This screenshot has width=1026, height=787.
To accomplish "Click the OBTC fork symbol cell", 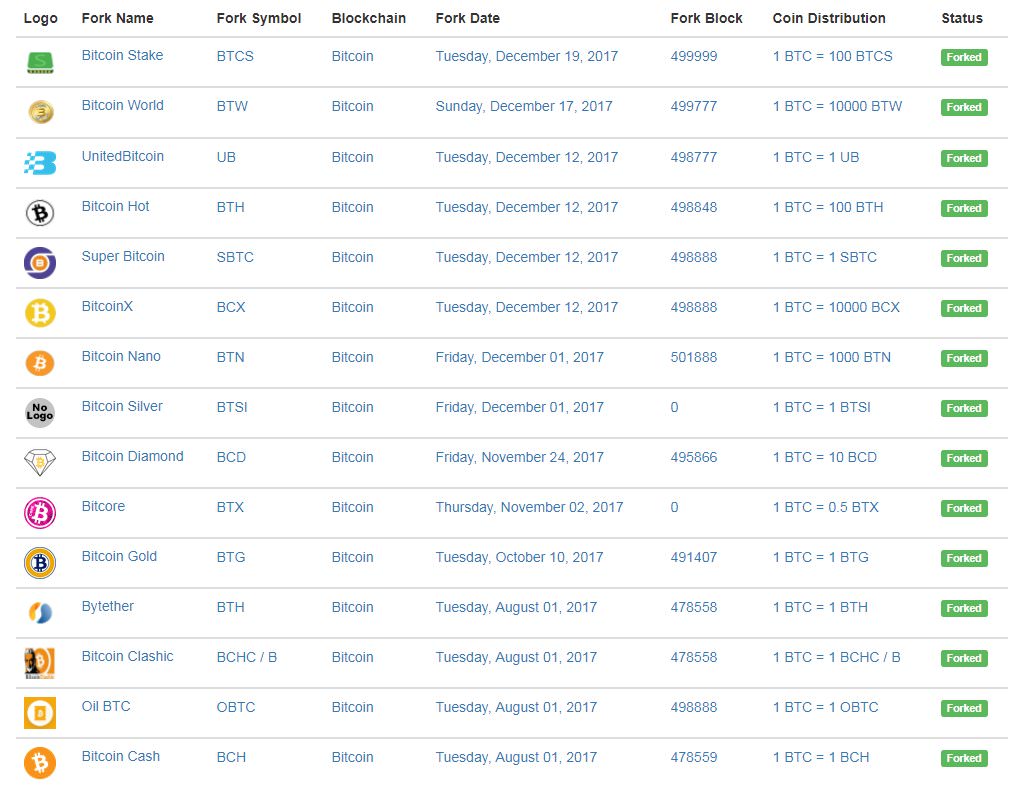I will (x=236, y=708).
